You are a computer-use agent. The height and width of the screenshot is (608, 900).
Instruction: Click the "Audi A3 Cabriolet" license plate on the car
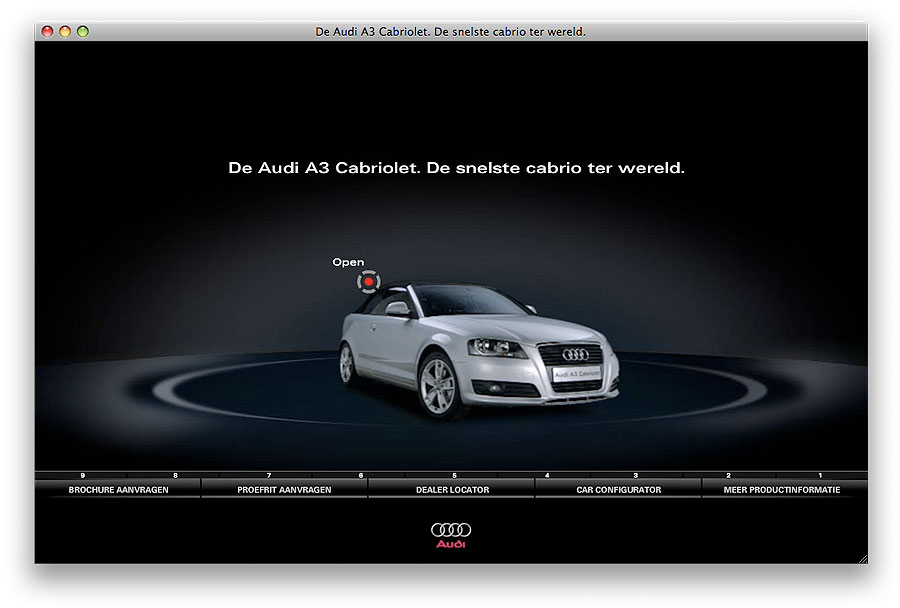point(577,374)
